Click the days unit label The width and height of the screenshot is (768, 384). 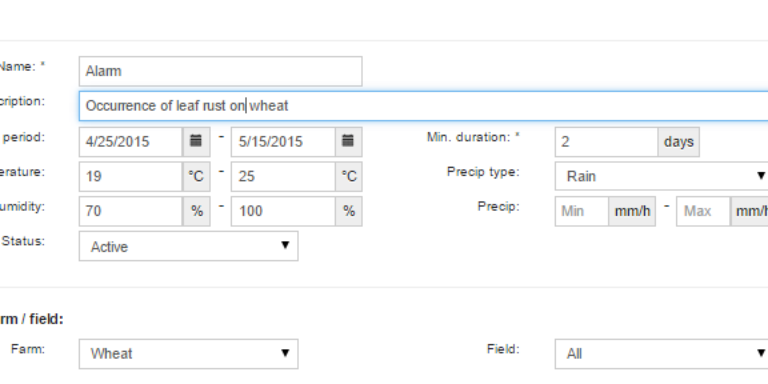679,142
